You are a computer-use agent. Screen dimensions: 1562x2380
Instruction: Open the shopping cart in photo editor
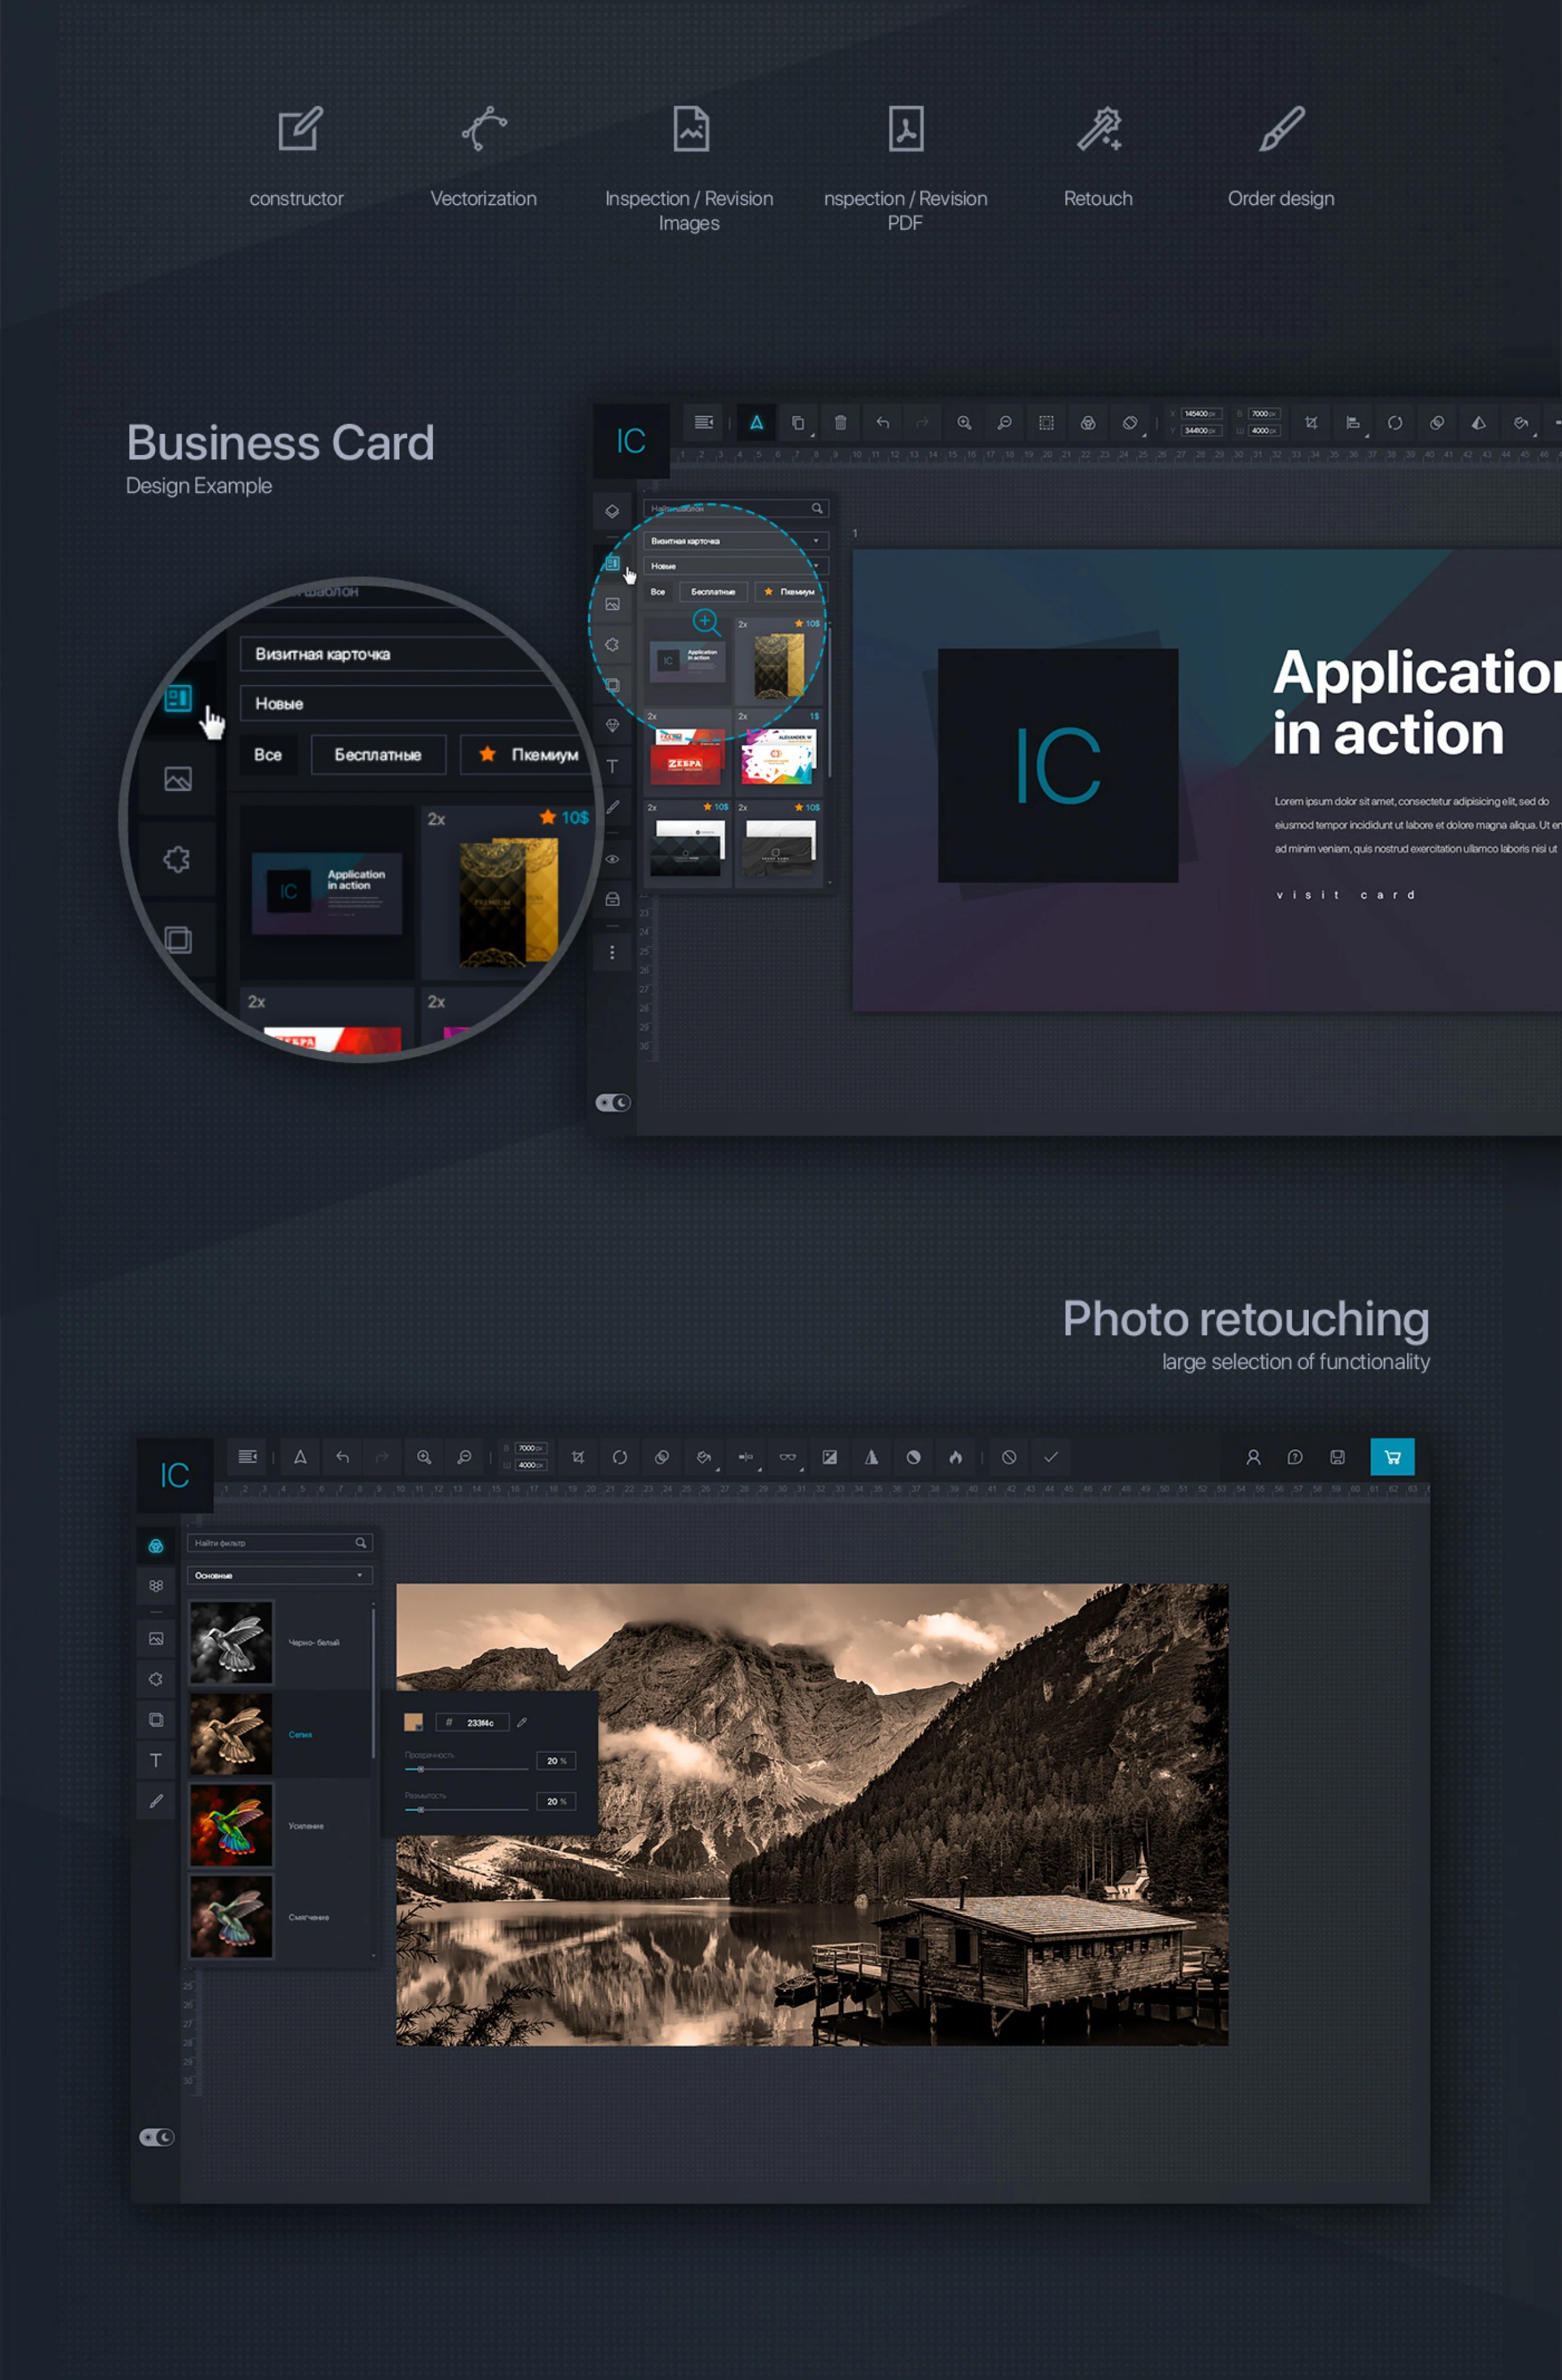point(1392,1457)
